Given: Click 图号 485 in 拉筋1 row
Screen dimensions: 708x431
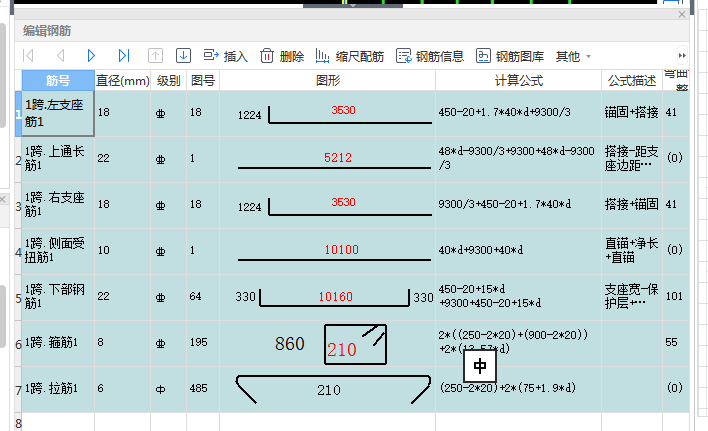Looking at the screenshot, I should tap(198, 389).
